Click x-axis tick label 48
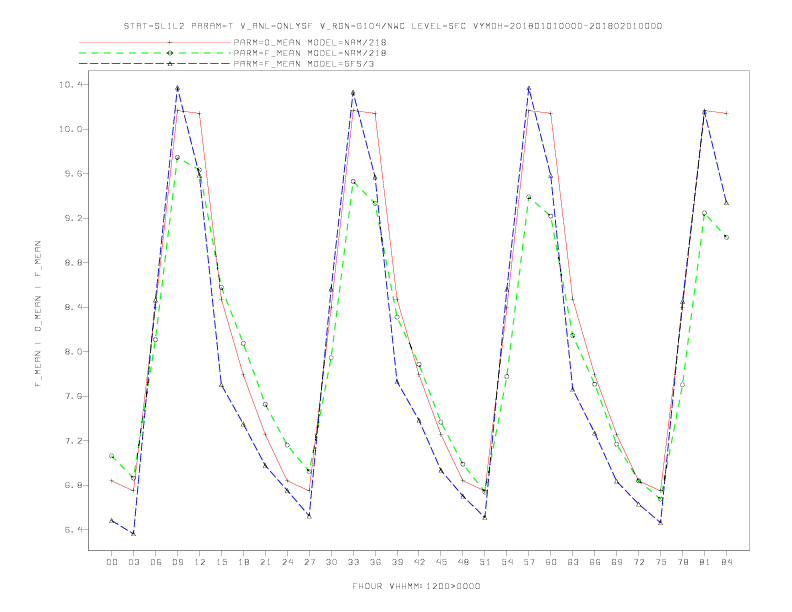The width and height of the screenshot is (792, 612). point(463,562)
